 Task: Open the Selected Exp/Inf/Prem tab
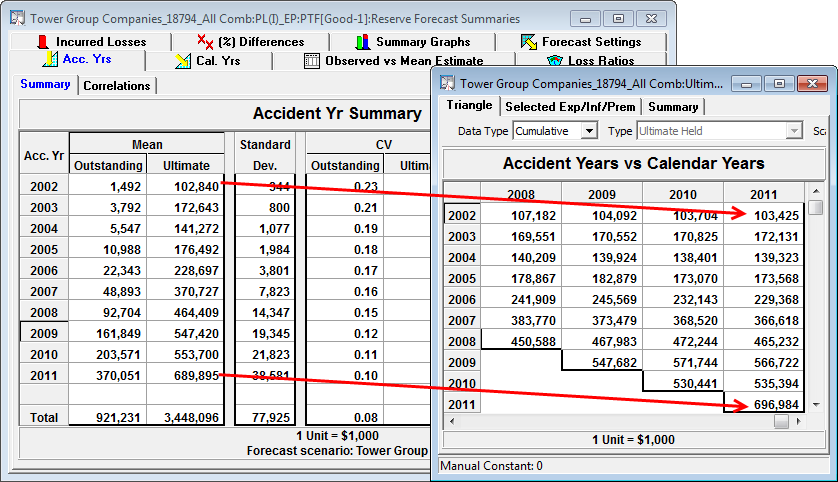click(569, 106)
